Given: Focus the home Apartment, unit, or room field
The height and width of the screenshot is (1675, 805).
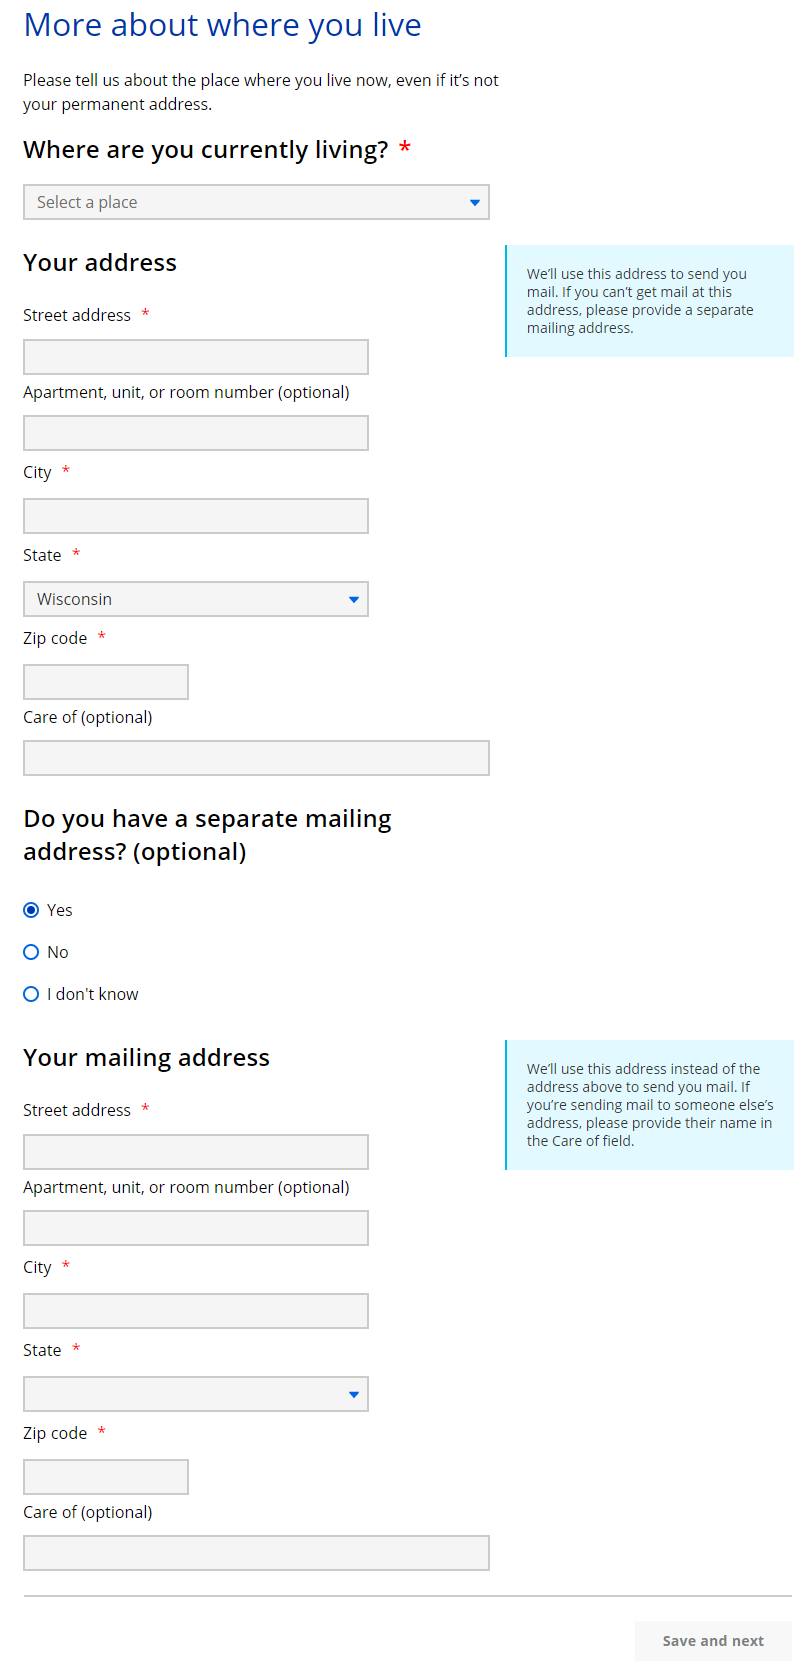Looking at the screenshot, I should pos(196,433).
